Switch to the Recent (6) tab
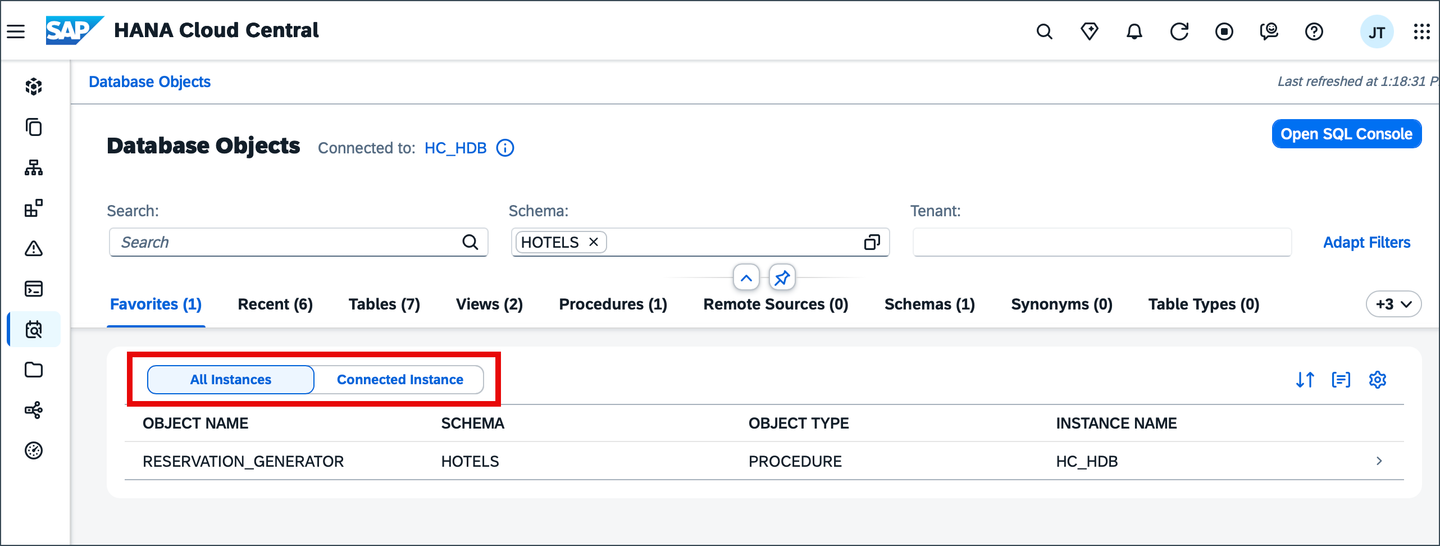 coord(275,304)
